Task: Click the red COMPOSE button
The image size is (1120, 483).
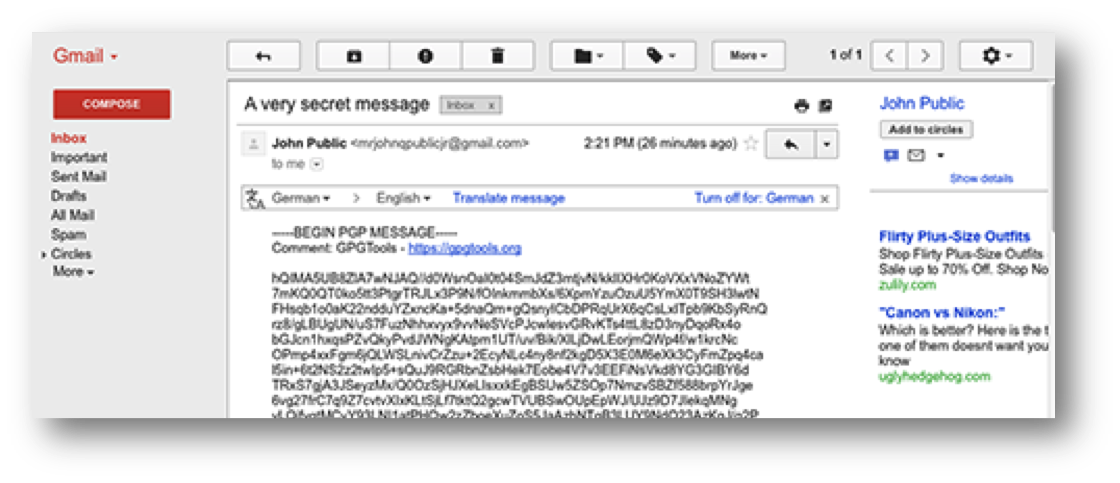Action: click(x=111, y=104)
